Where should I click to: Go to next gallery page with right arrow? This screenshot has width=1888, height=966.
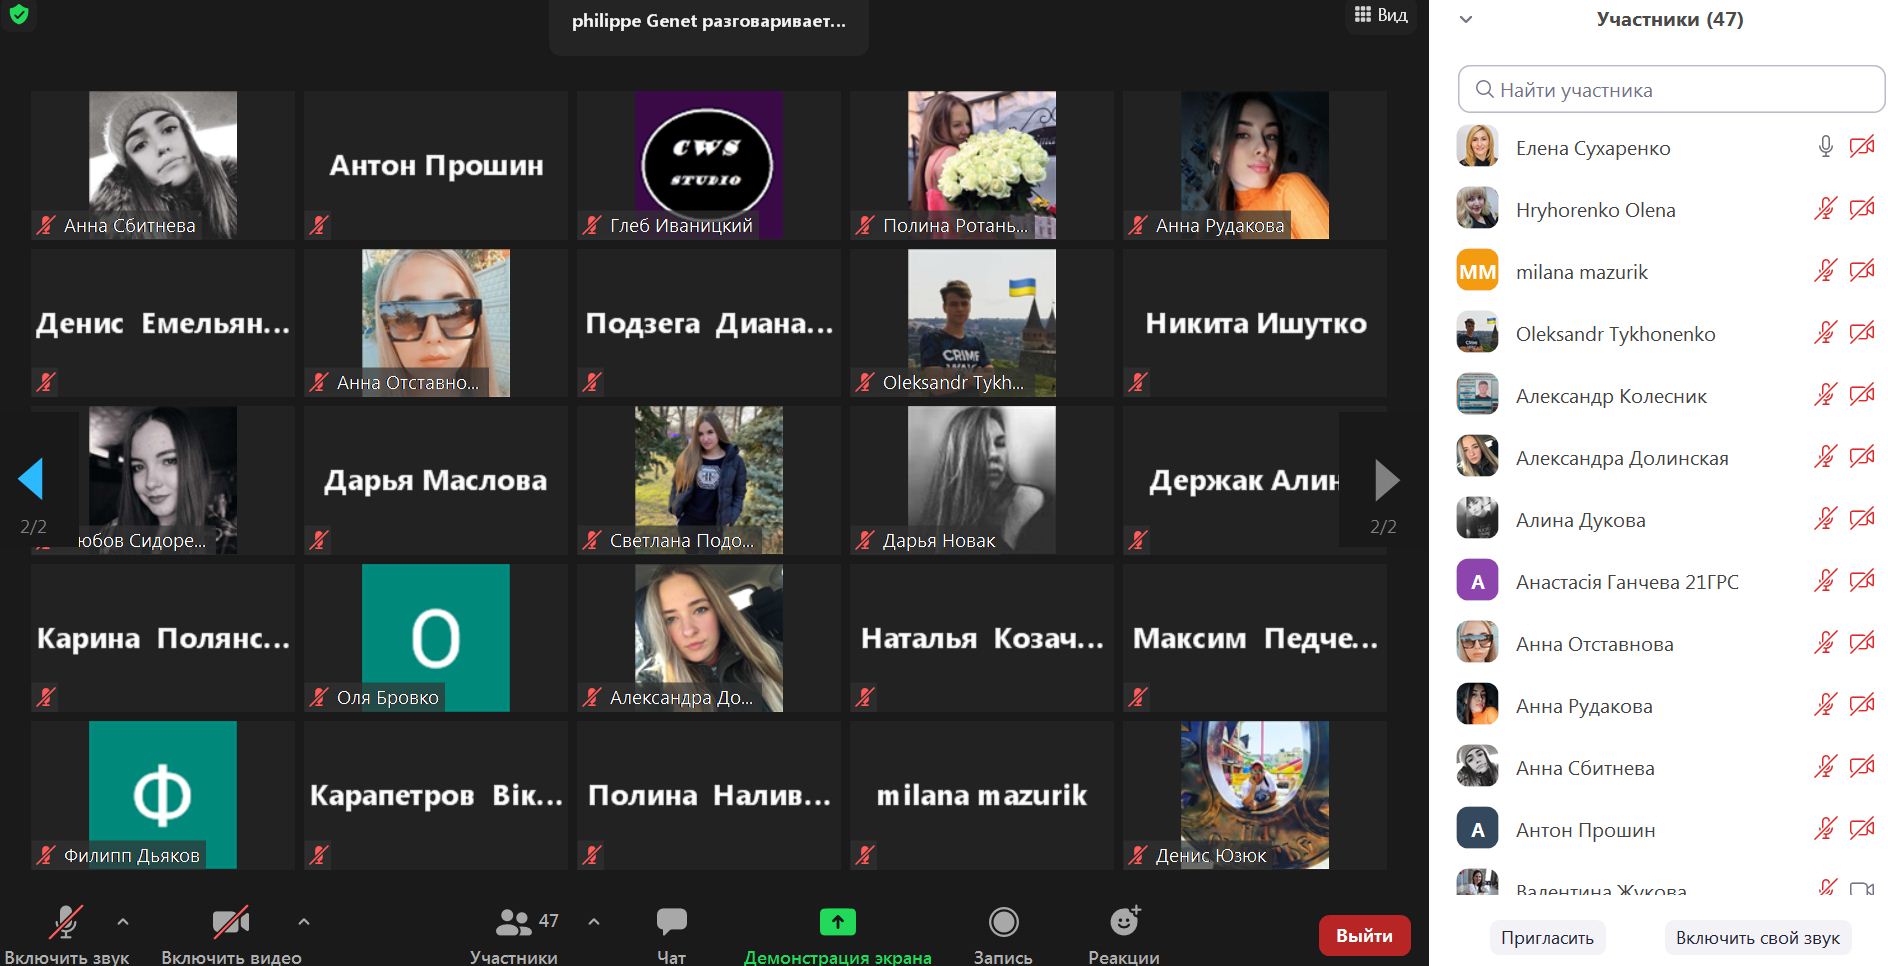1387,480
